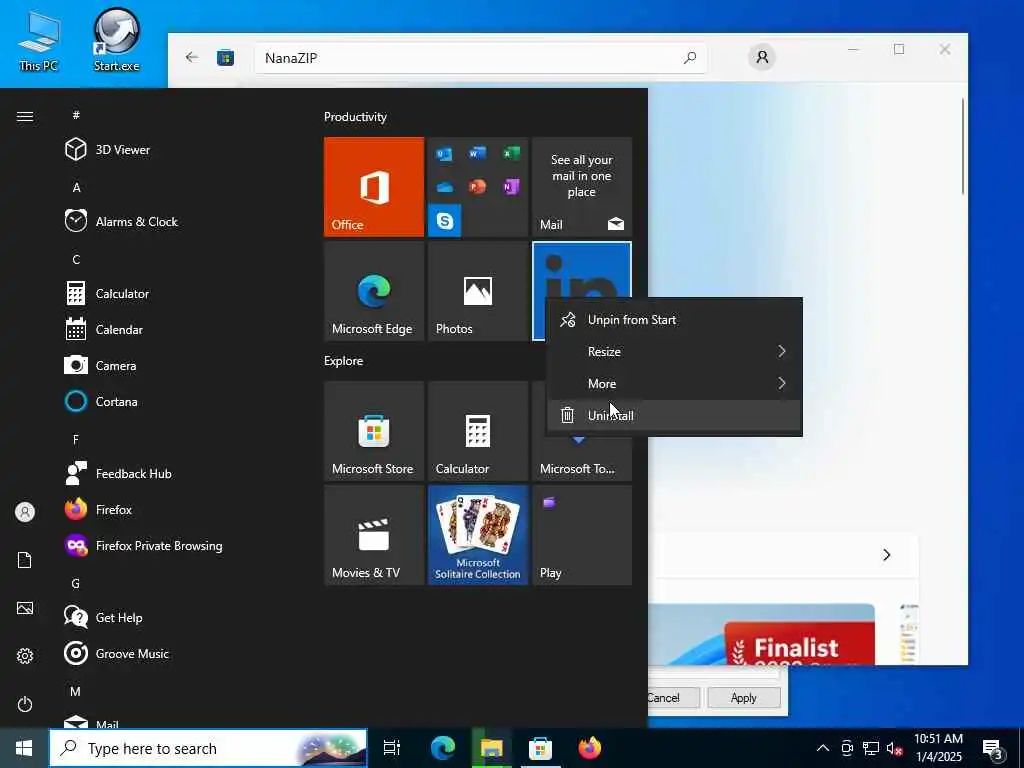Screen dimensions: 1024x768
Task: Open Movies & TV tile
Action: click(374, 535)
